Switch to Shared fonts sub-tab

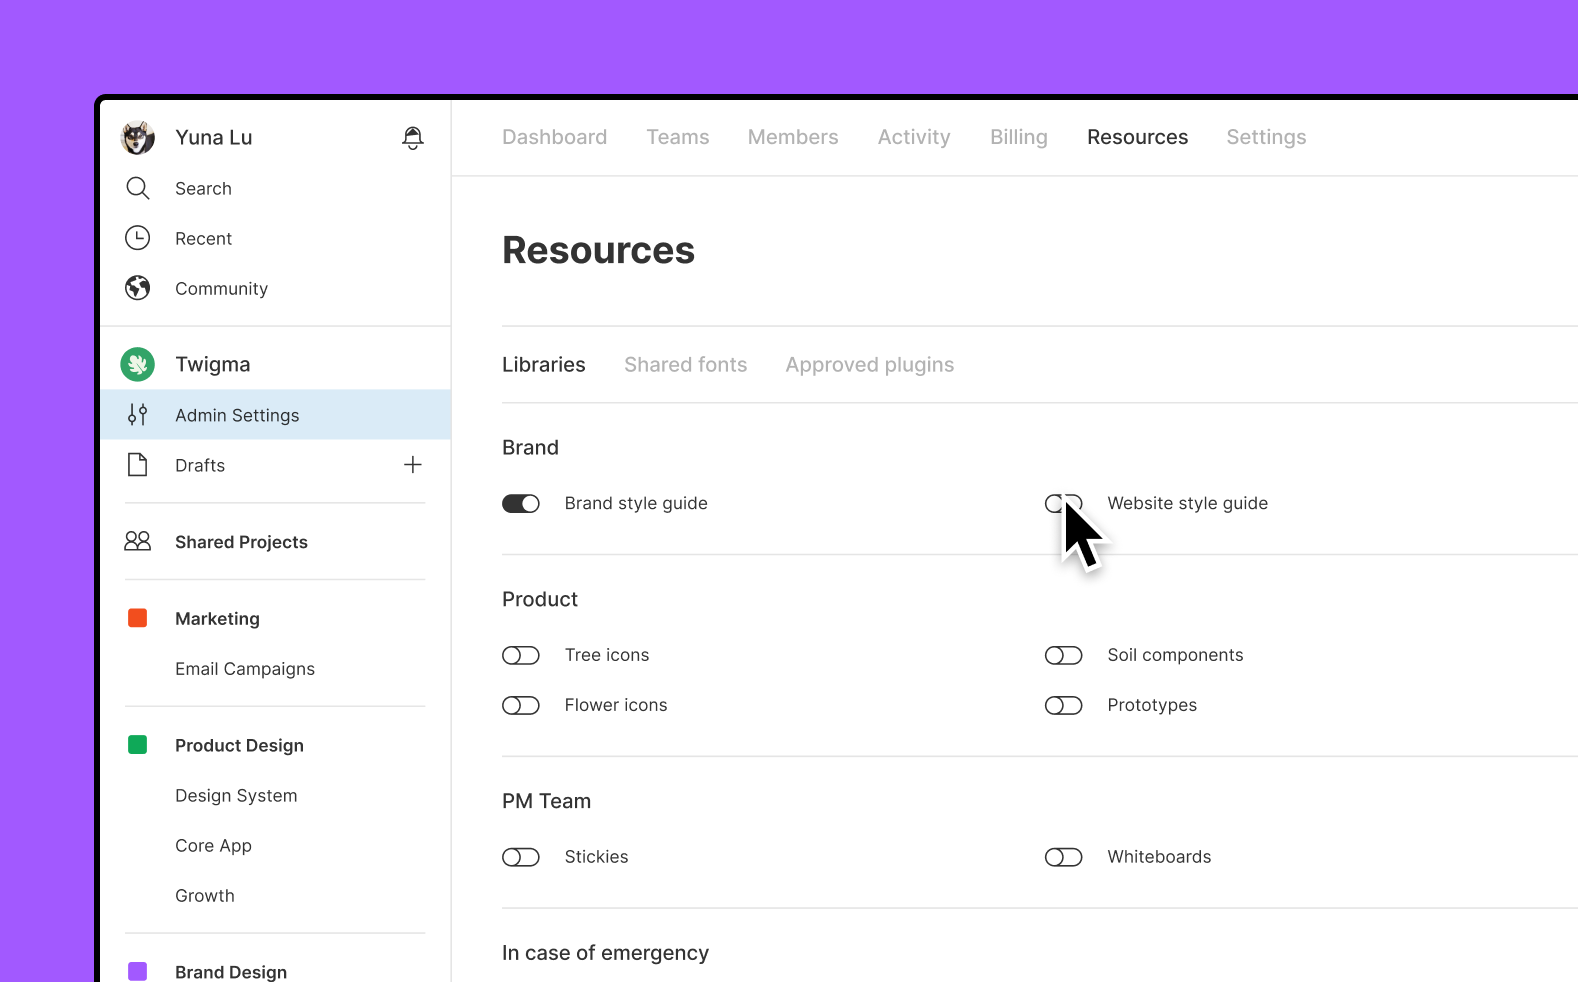click(x=685, y=365)
